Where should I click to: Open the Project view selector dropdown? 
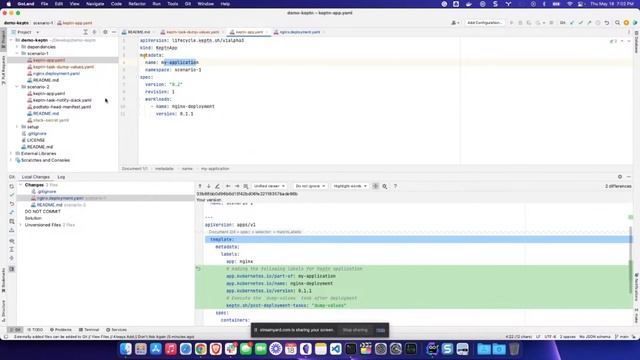(x=26, y=32)
